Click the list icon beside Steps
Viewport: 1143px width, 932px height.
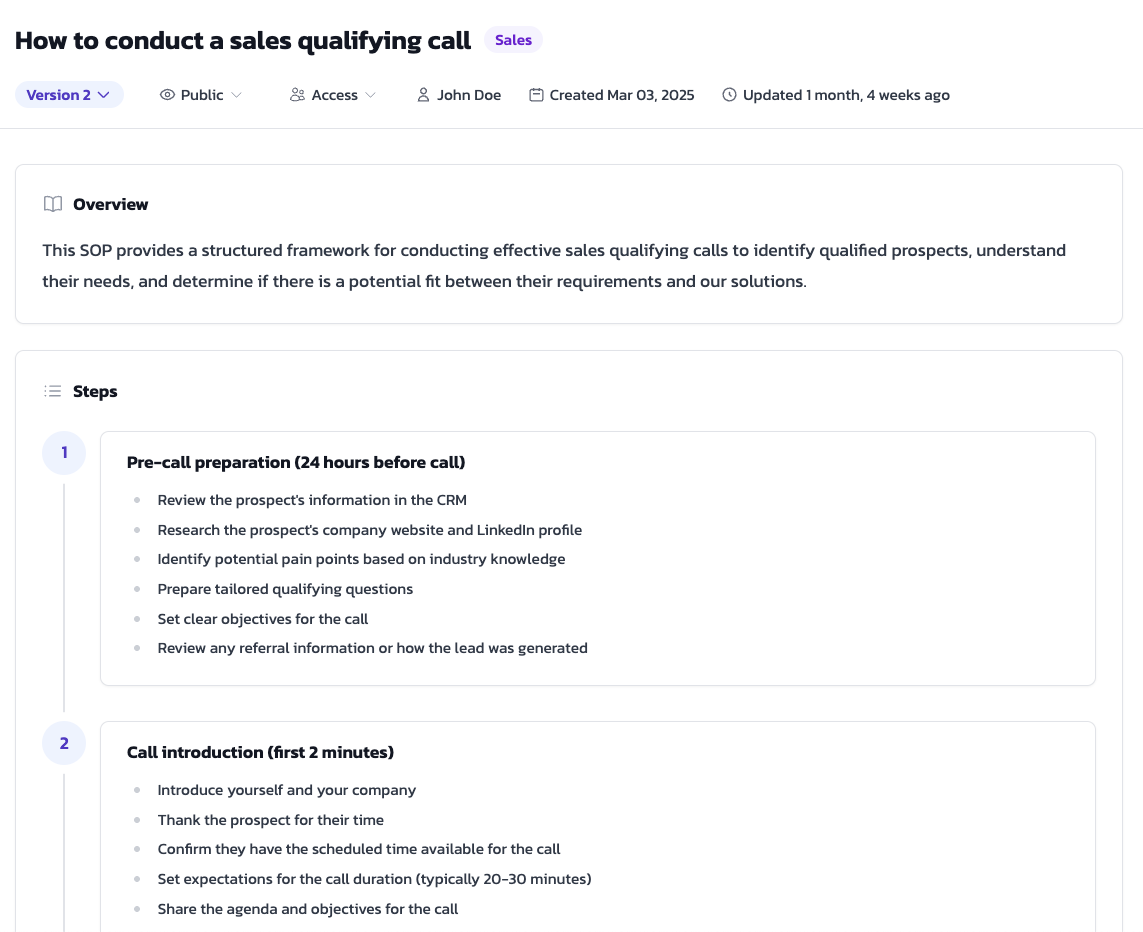pyautogui.click(x=52, y=391)
